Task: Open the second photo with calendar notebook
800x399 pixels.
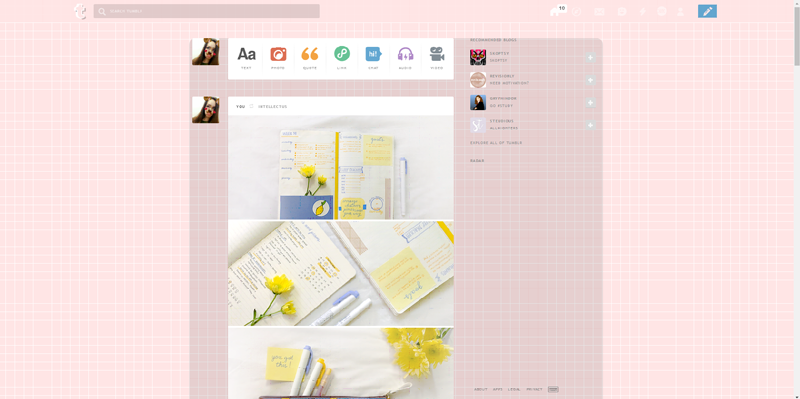Action: coord(341,273)
